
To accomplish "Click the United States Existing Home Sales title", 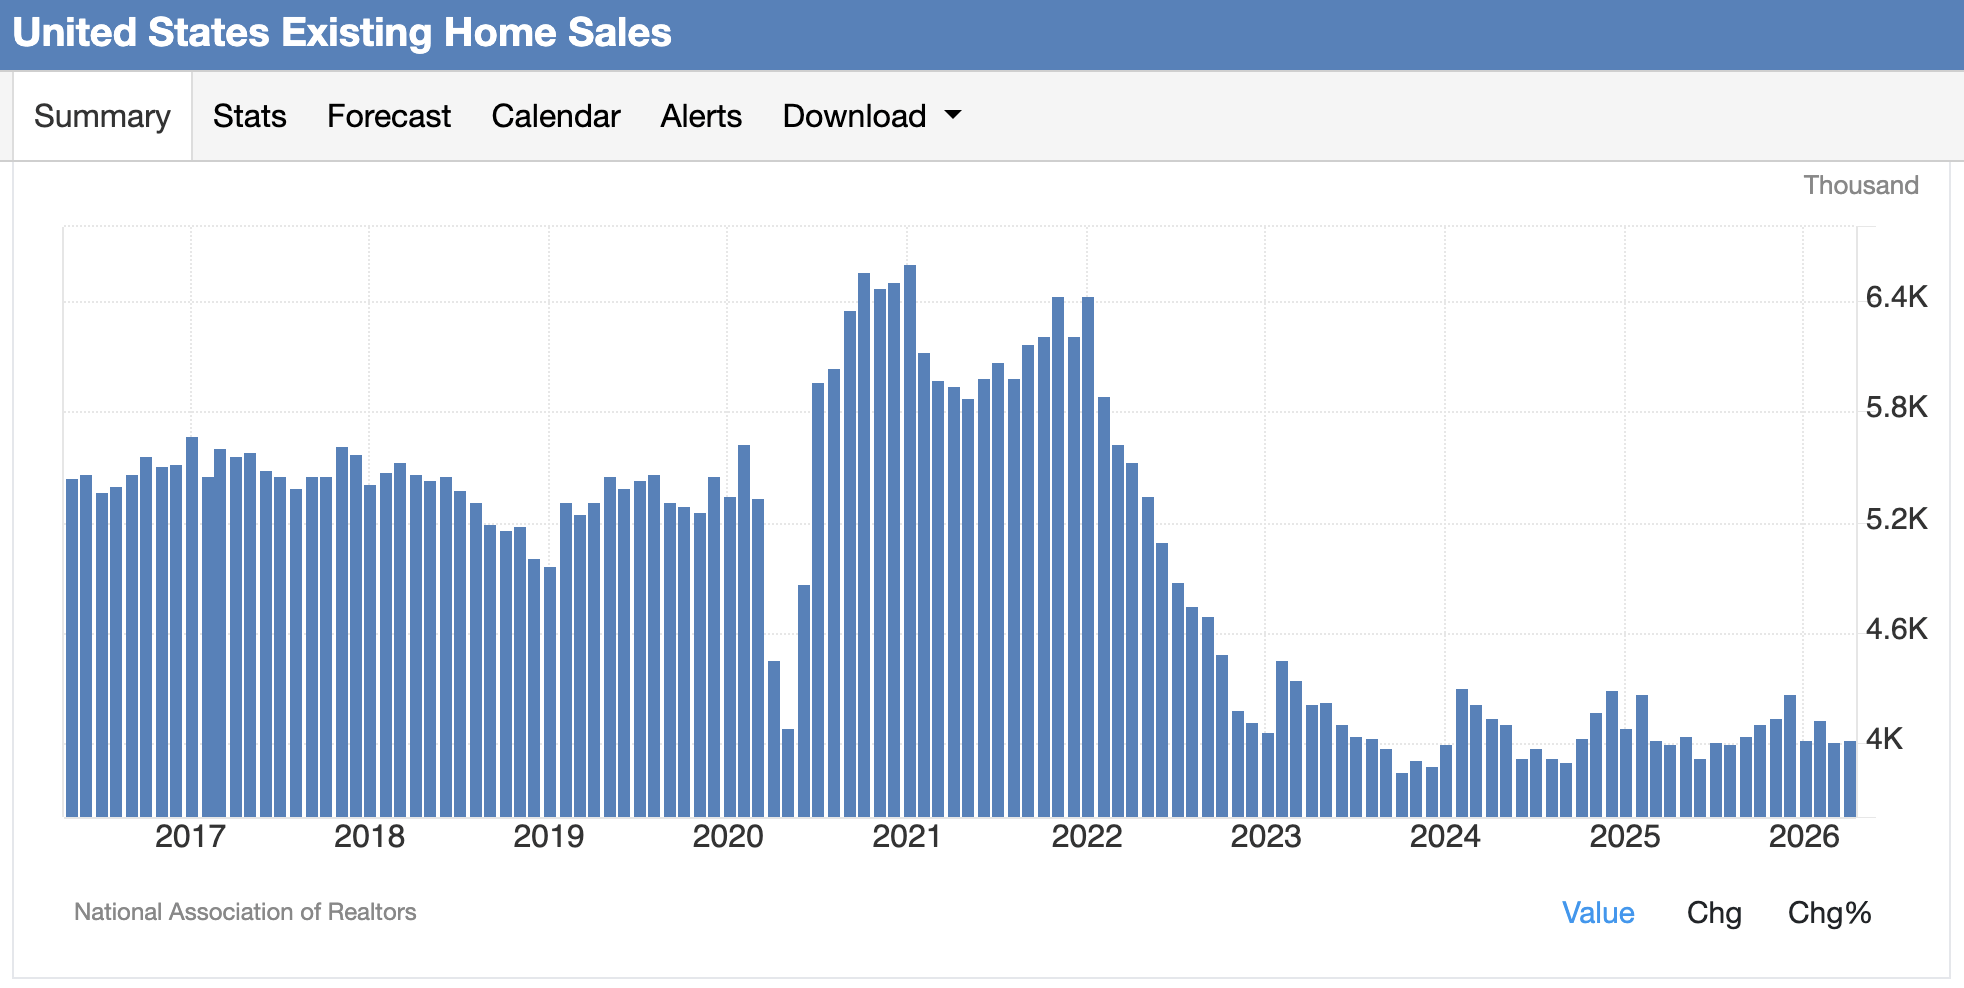I will [342, 33].
